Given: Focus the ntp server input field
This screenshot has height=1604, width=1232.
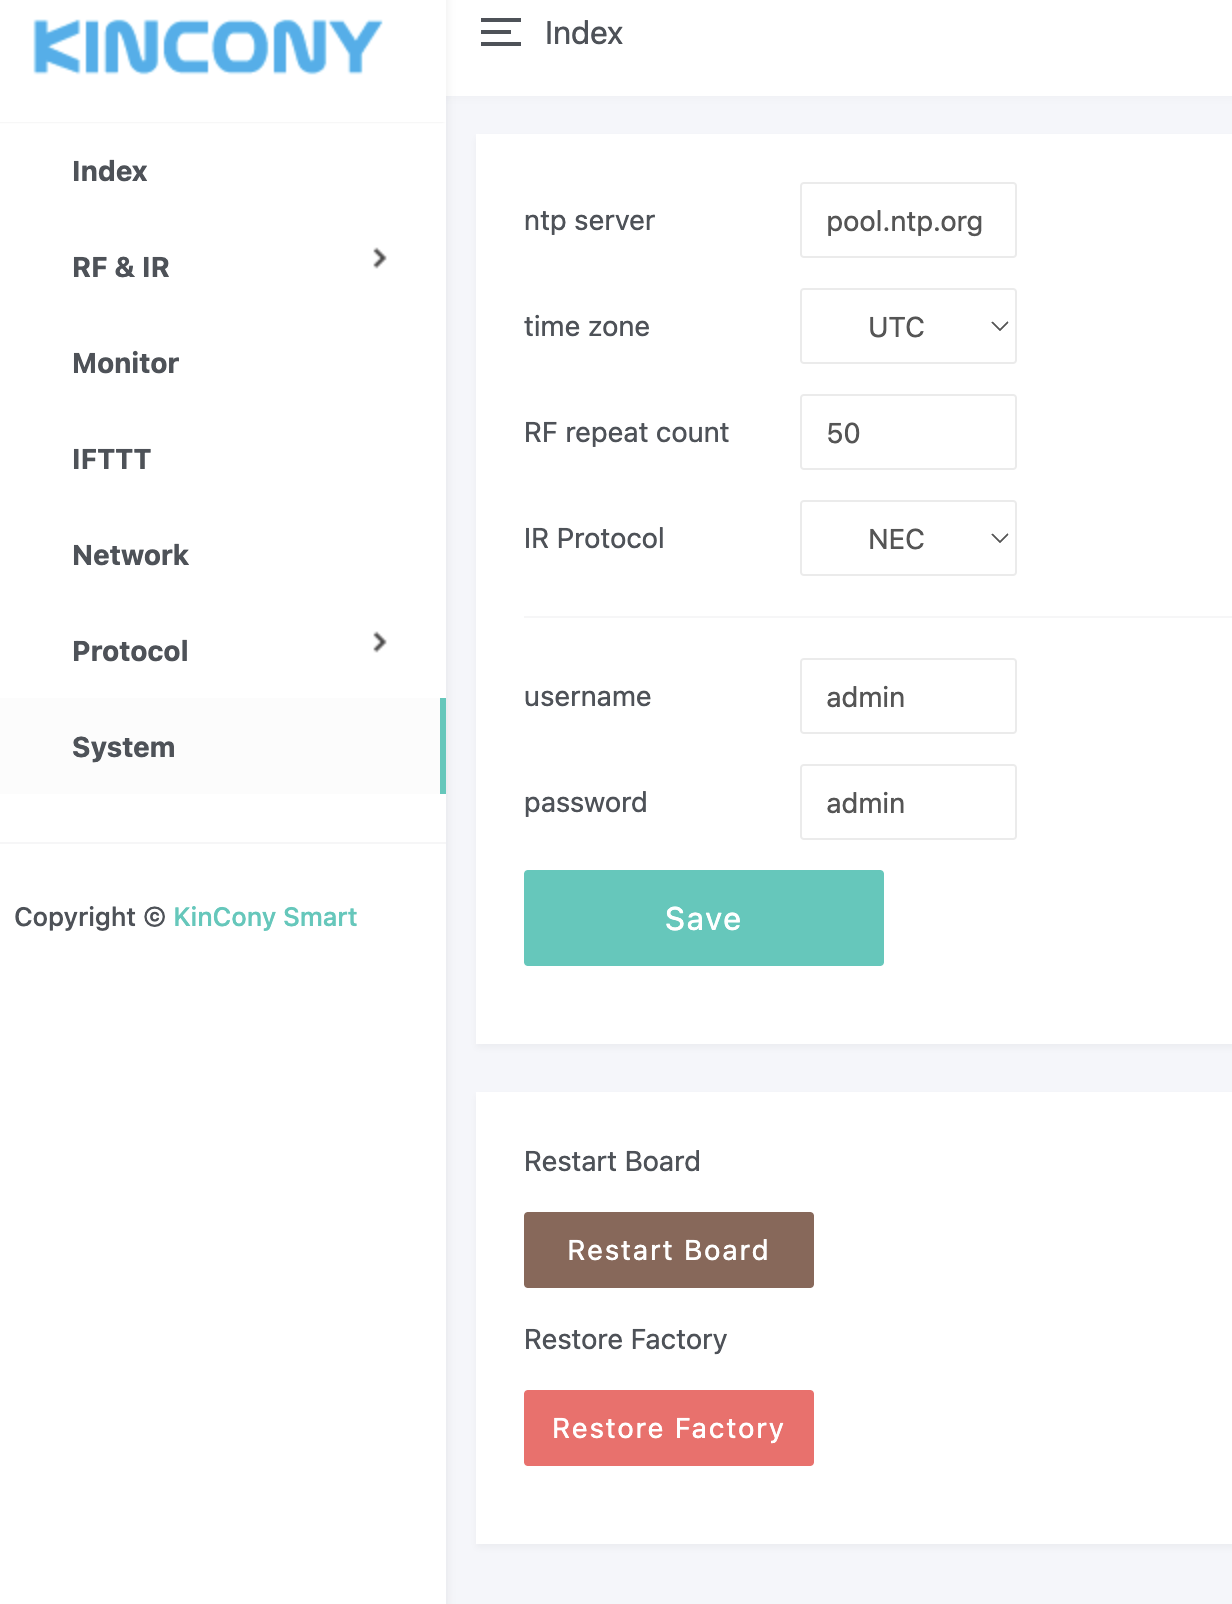Looking at the screenshot, I should [x=908, y=221].
